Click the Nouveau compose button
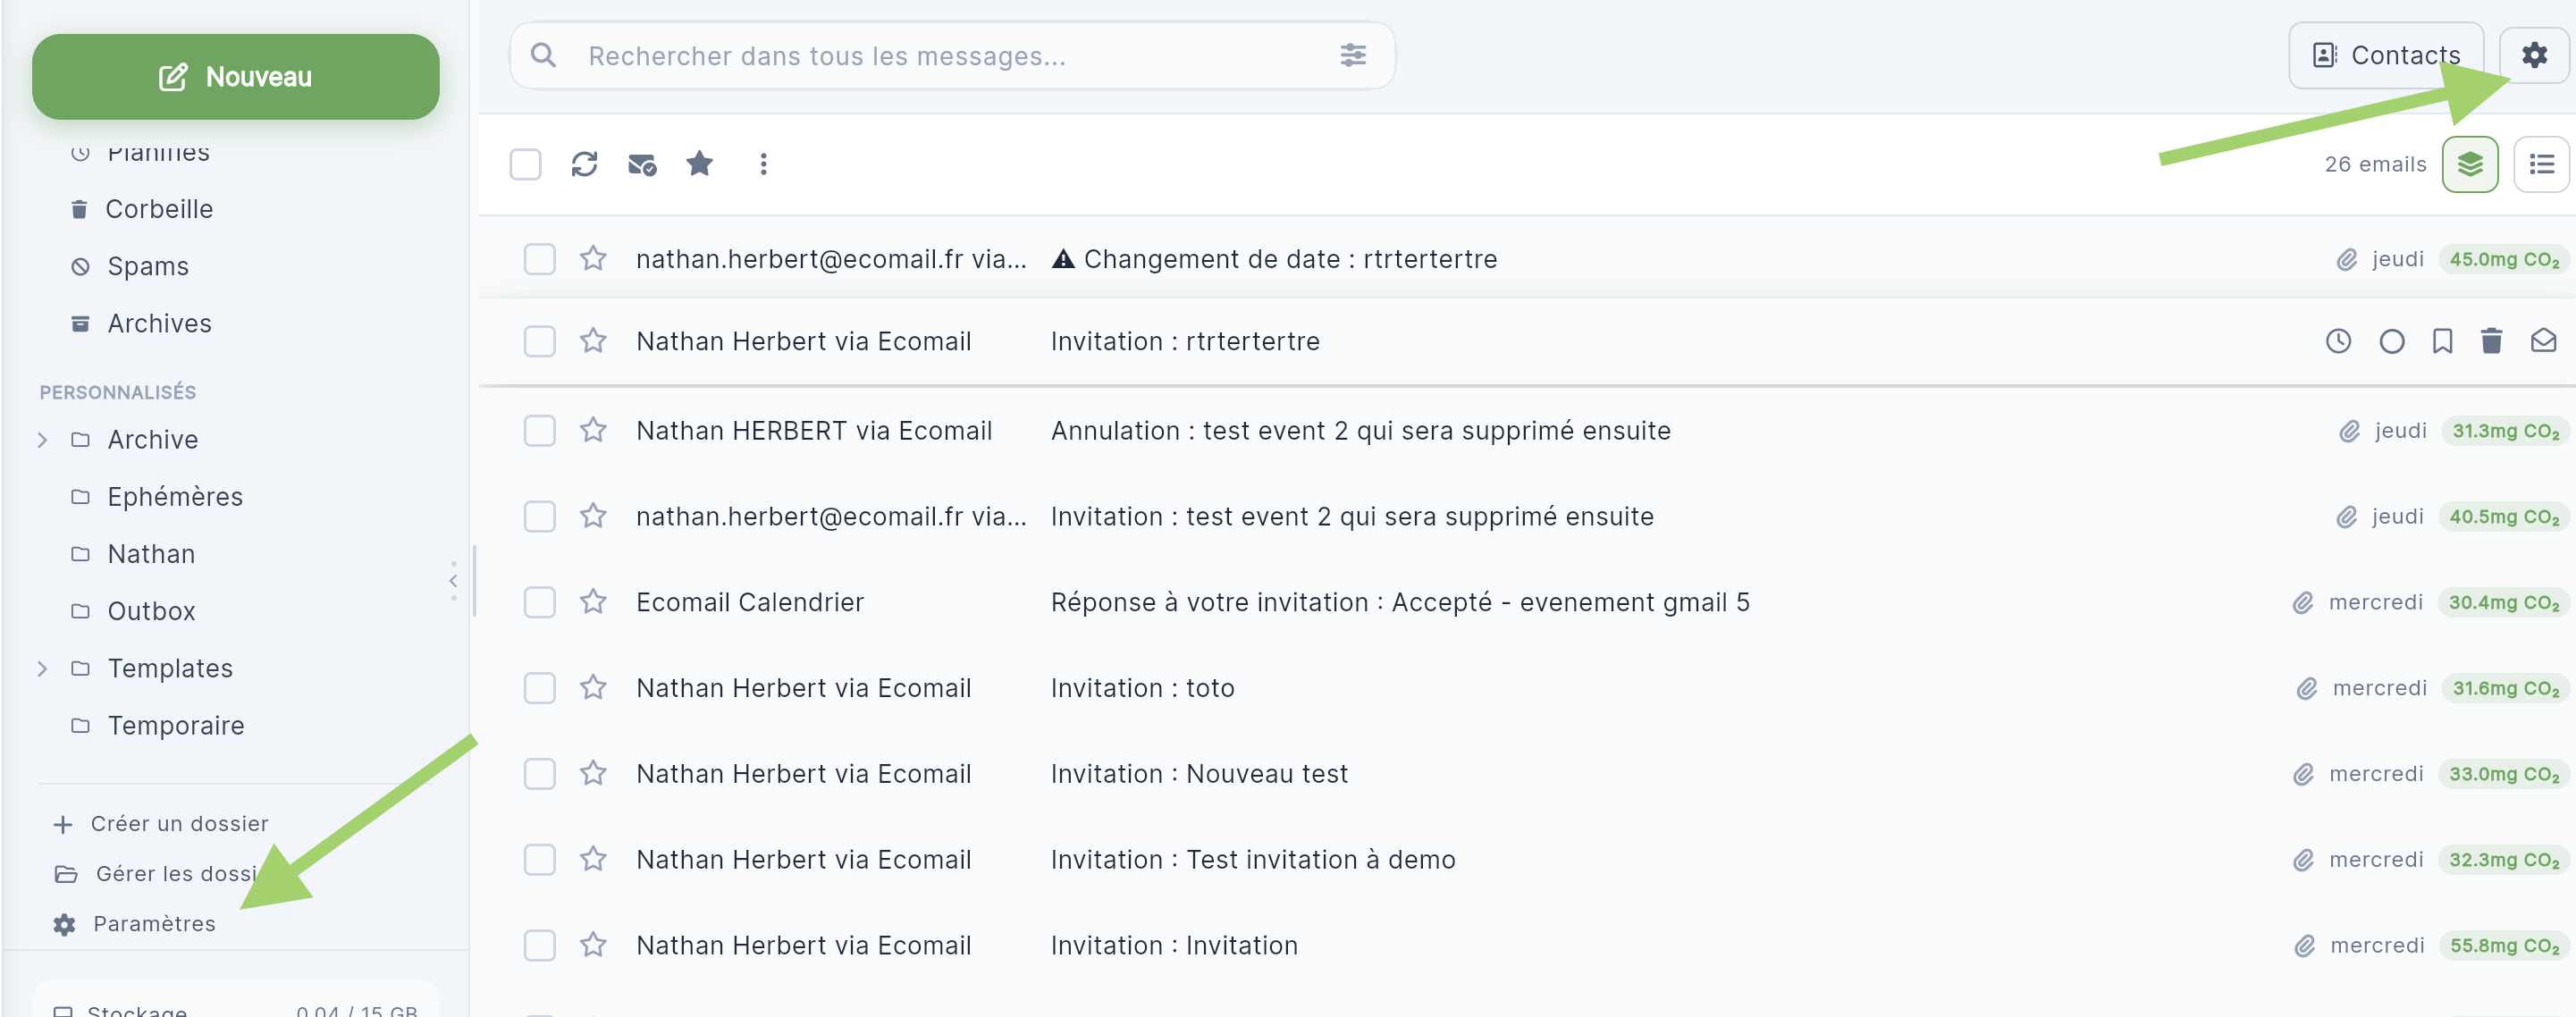This screenshot has width=2576, height=1017. coord(235,77)
